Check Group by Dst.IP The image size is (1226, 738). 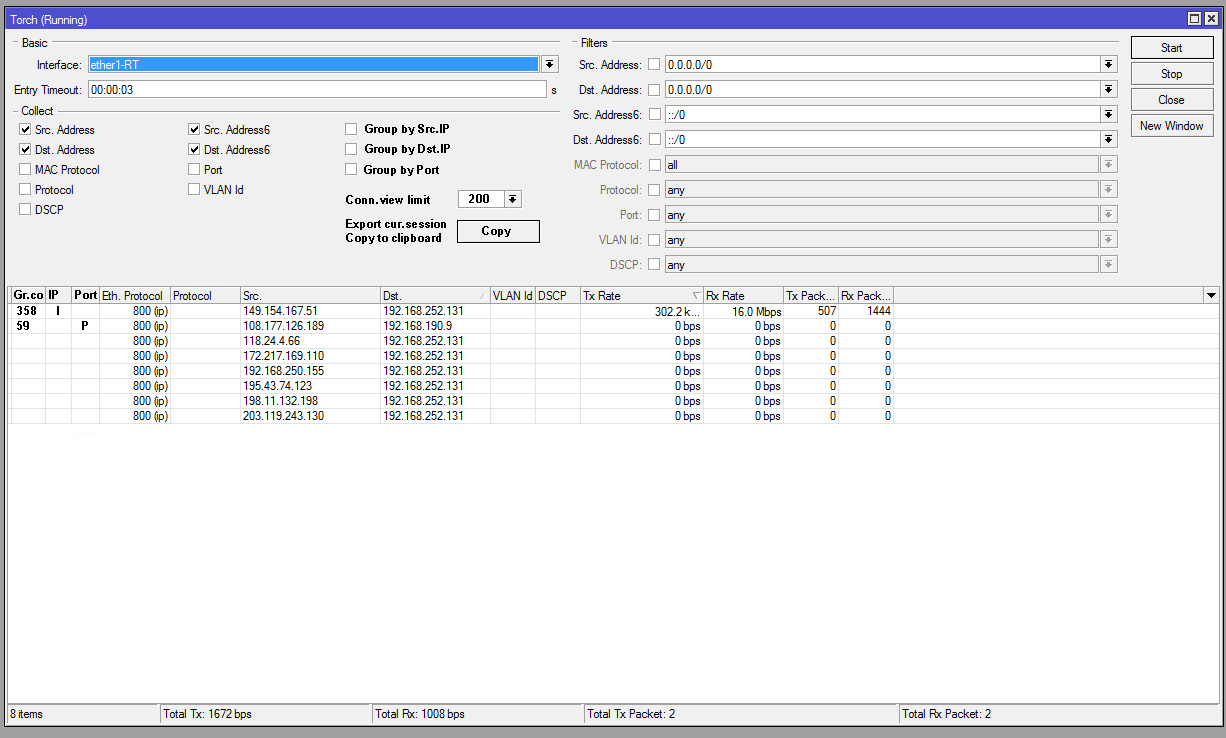[x=351, y=149]
